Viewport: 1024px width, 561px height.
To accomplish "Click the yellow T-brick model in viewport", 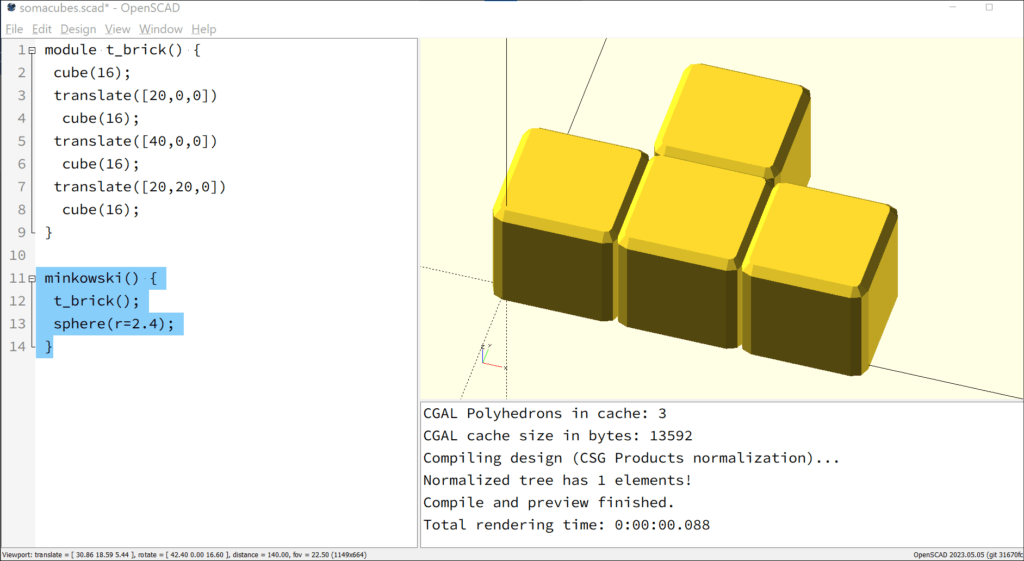I will click(x=695, y=219).
